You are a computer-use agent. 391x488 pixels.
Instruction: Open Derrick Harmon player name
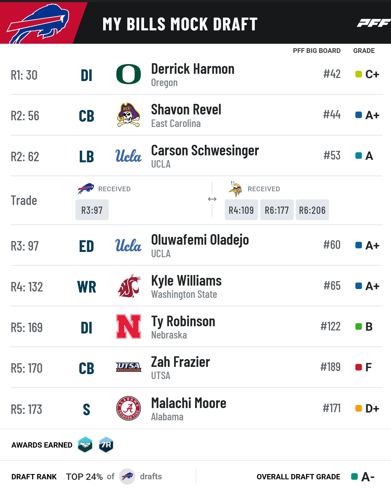click(193, 69)
